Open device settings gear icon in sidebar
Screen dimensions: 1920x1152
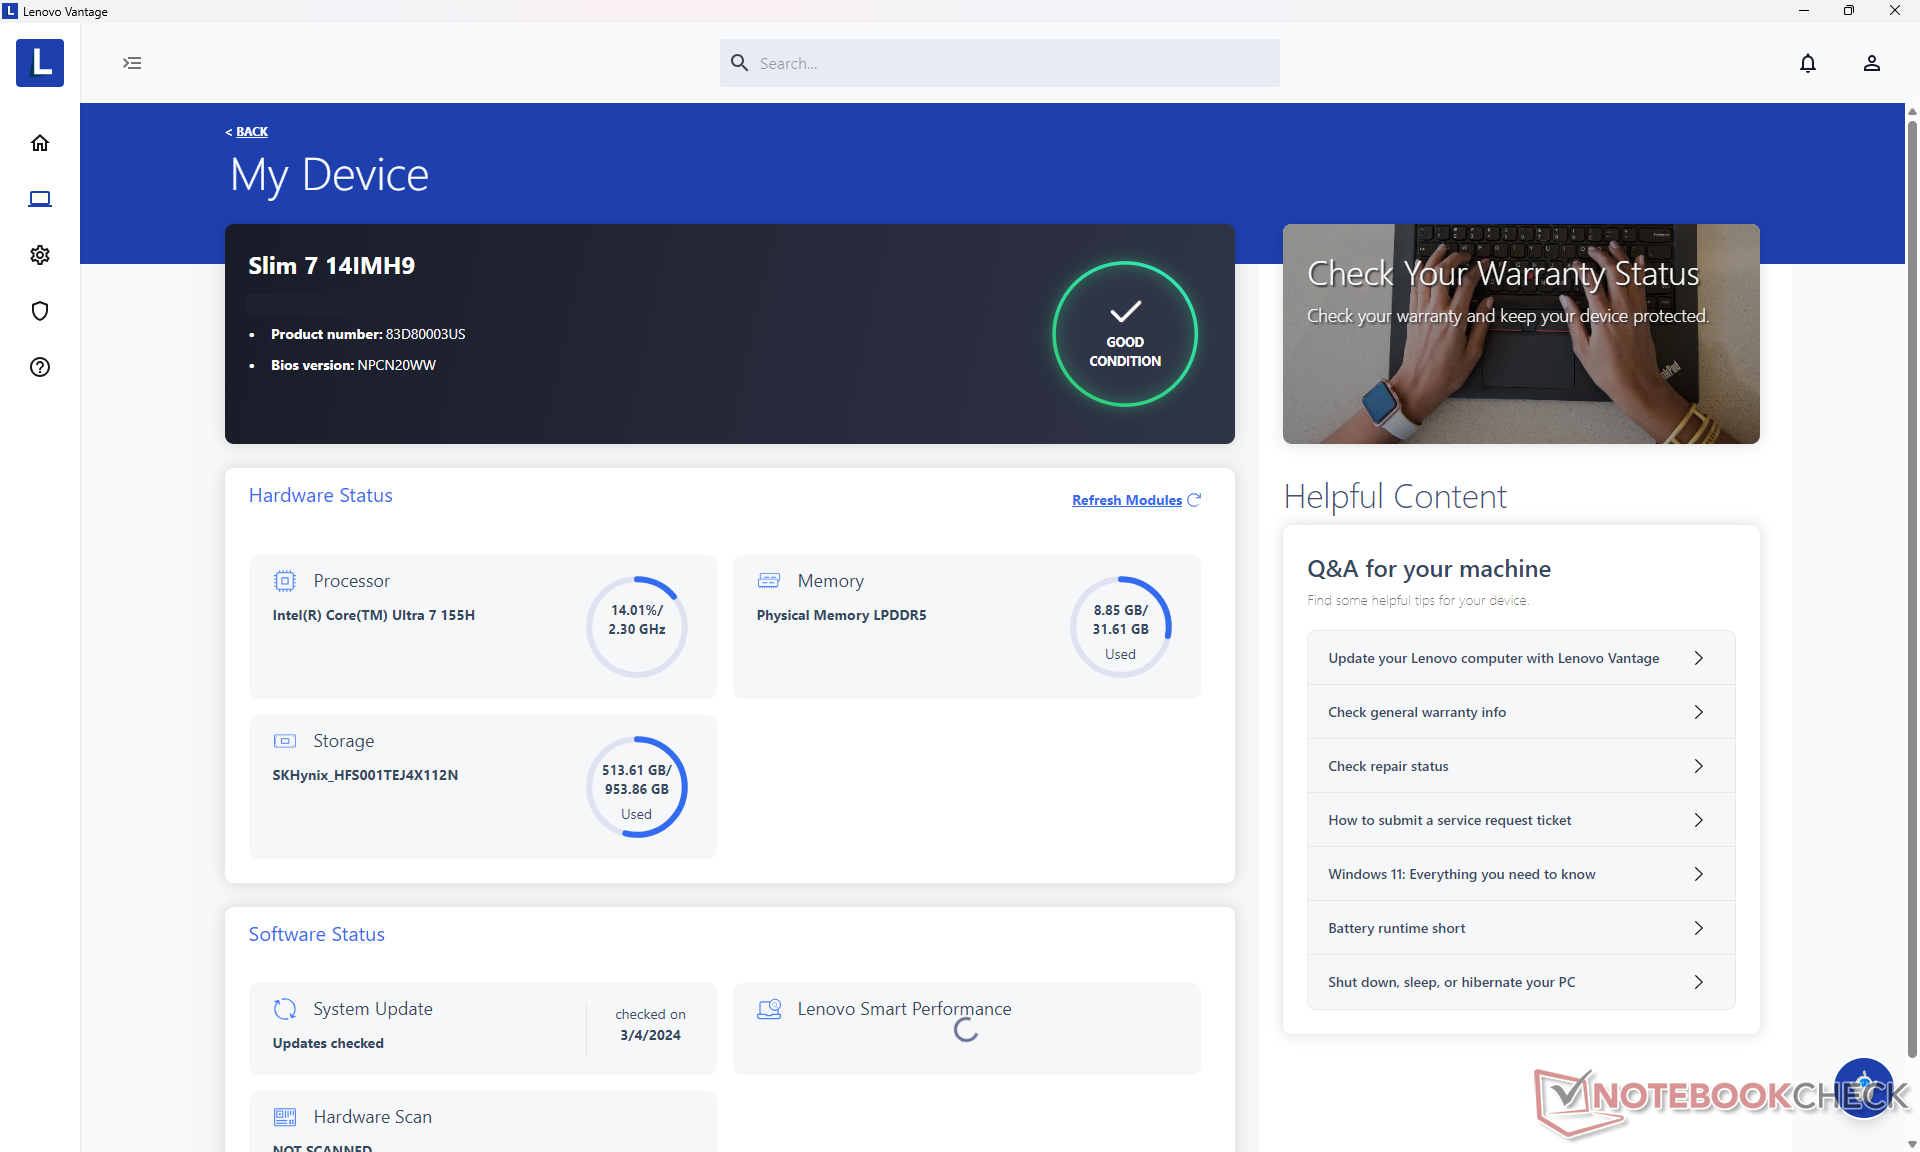point(40,255)
